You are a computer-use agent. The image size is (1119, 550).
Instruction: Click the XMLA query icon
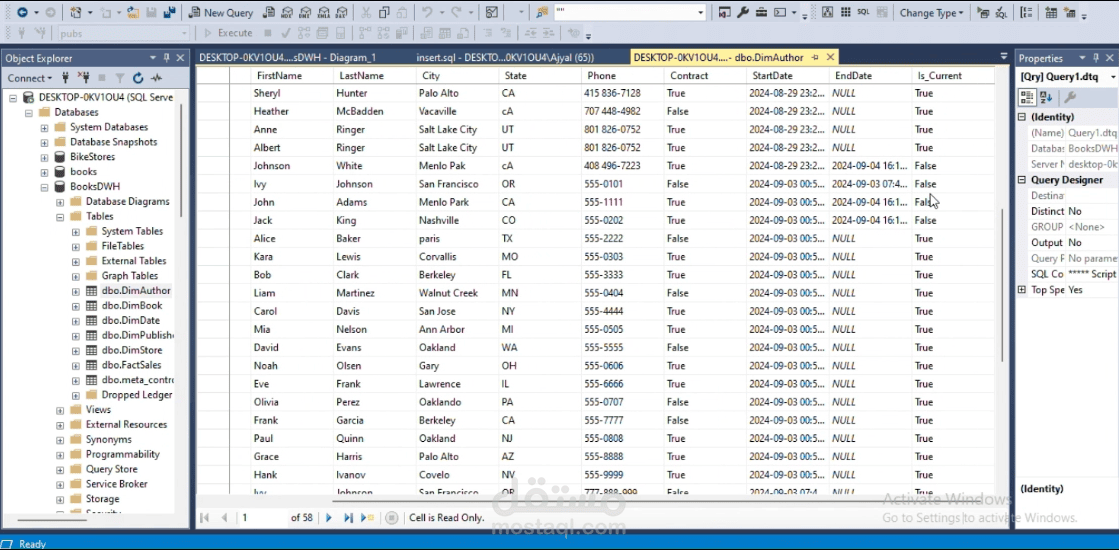(323, 13)
